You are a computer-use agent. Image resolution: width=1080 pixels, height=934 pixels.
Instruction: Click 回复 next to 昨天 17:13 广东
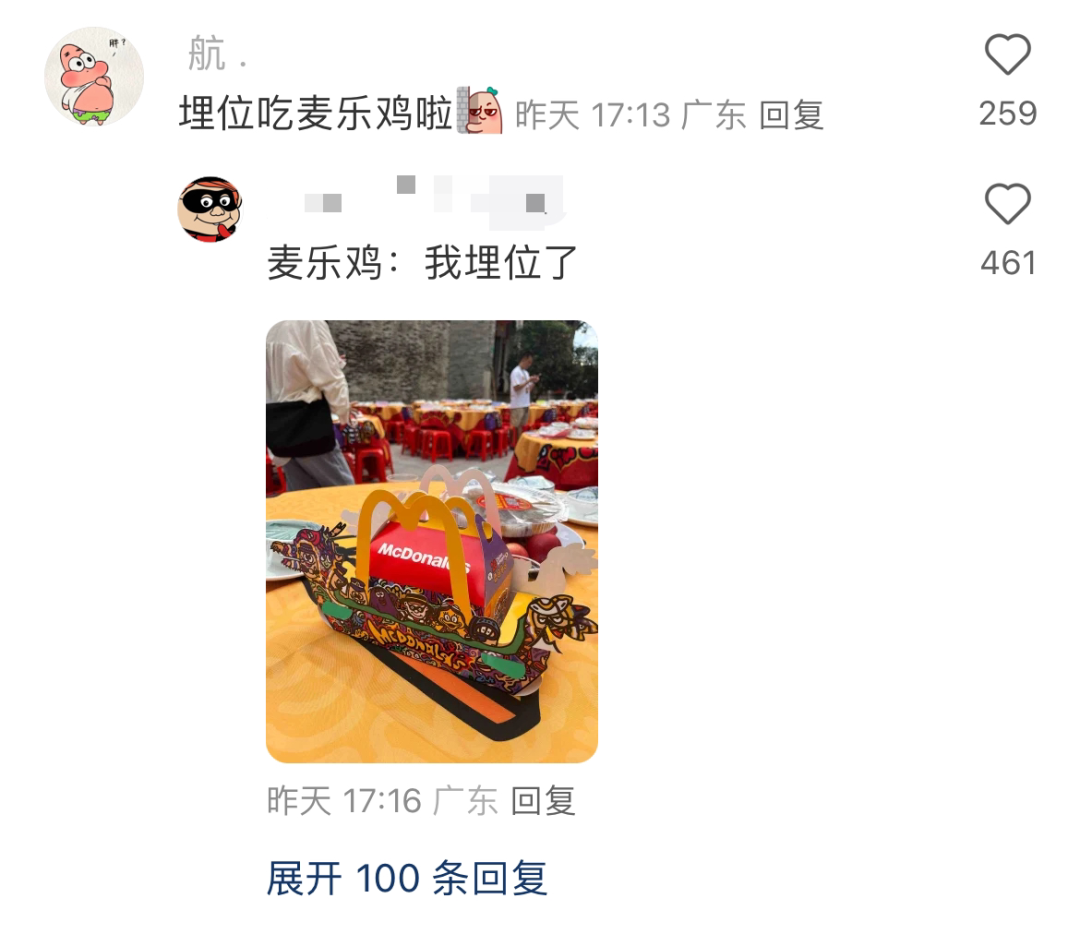point(791,115)
